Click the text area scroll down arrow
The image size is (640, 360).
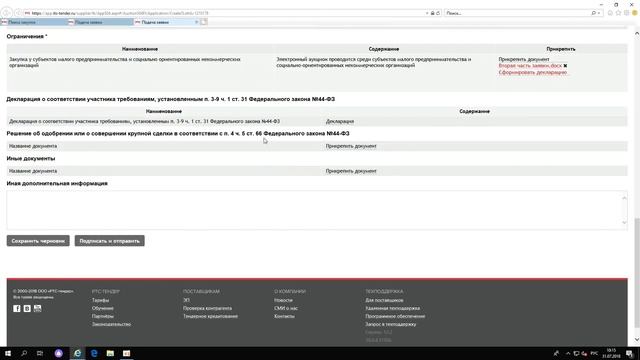(x=624, y=222)
